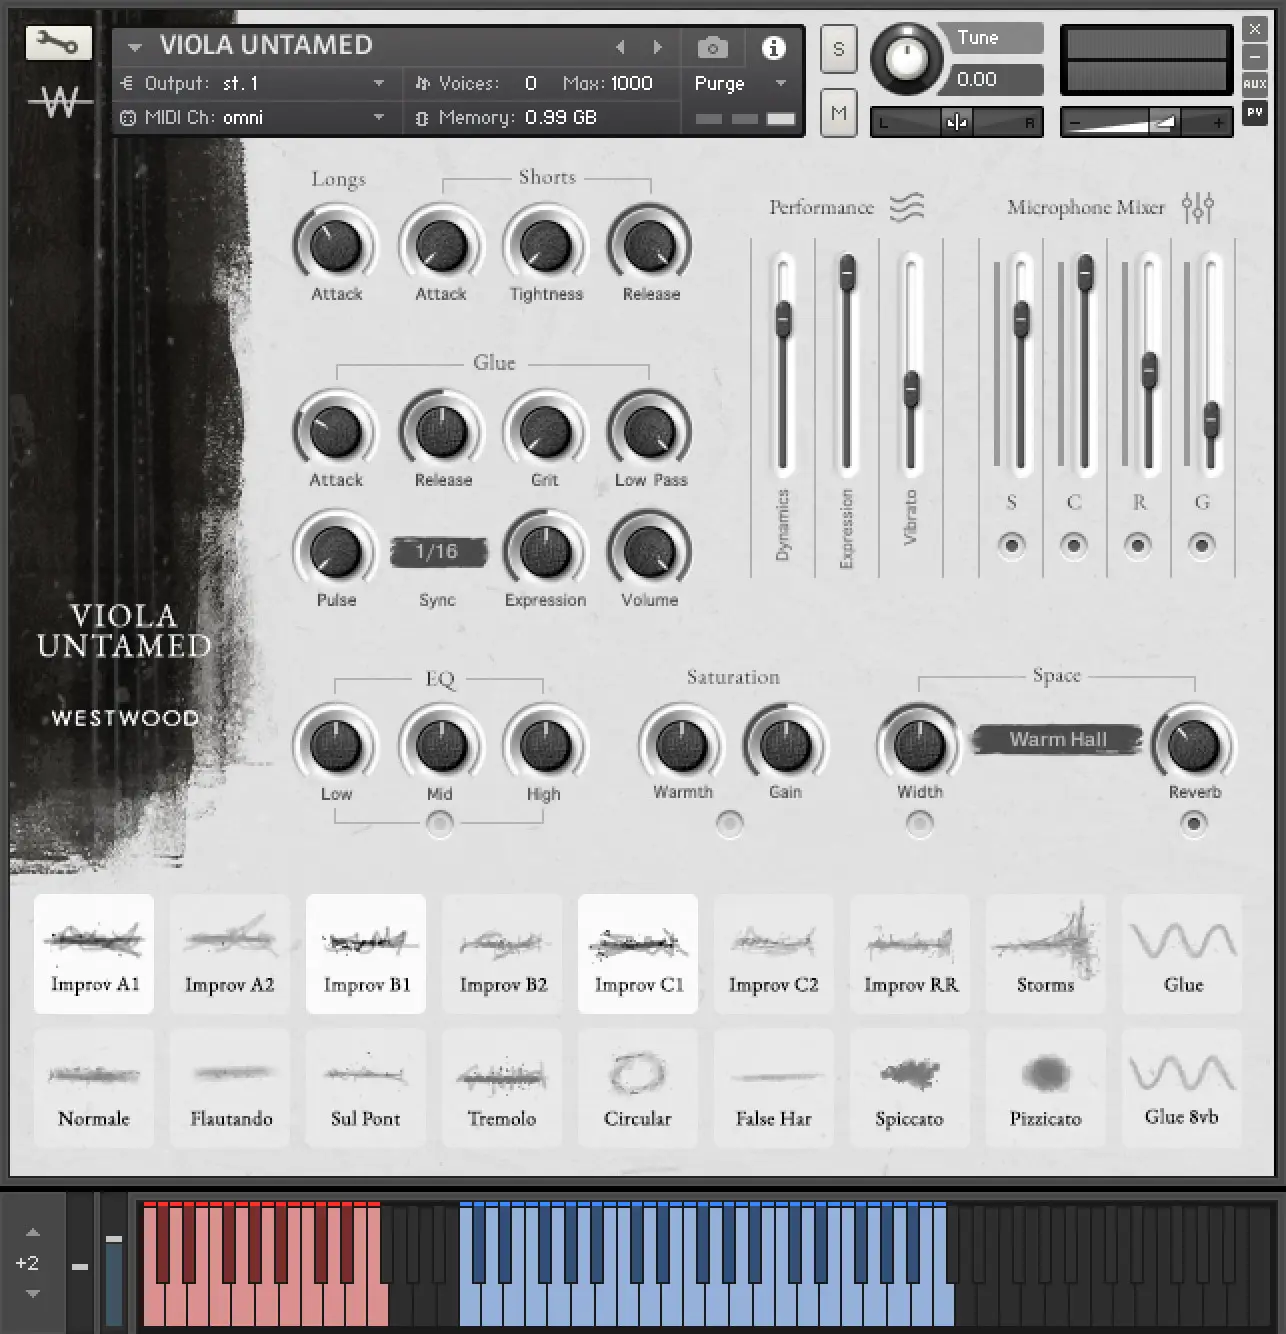Select the Improv C2 articulation

[x=774, y=954]
